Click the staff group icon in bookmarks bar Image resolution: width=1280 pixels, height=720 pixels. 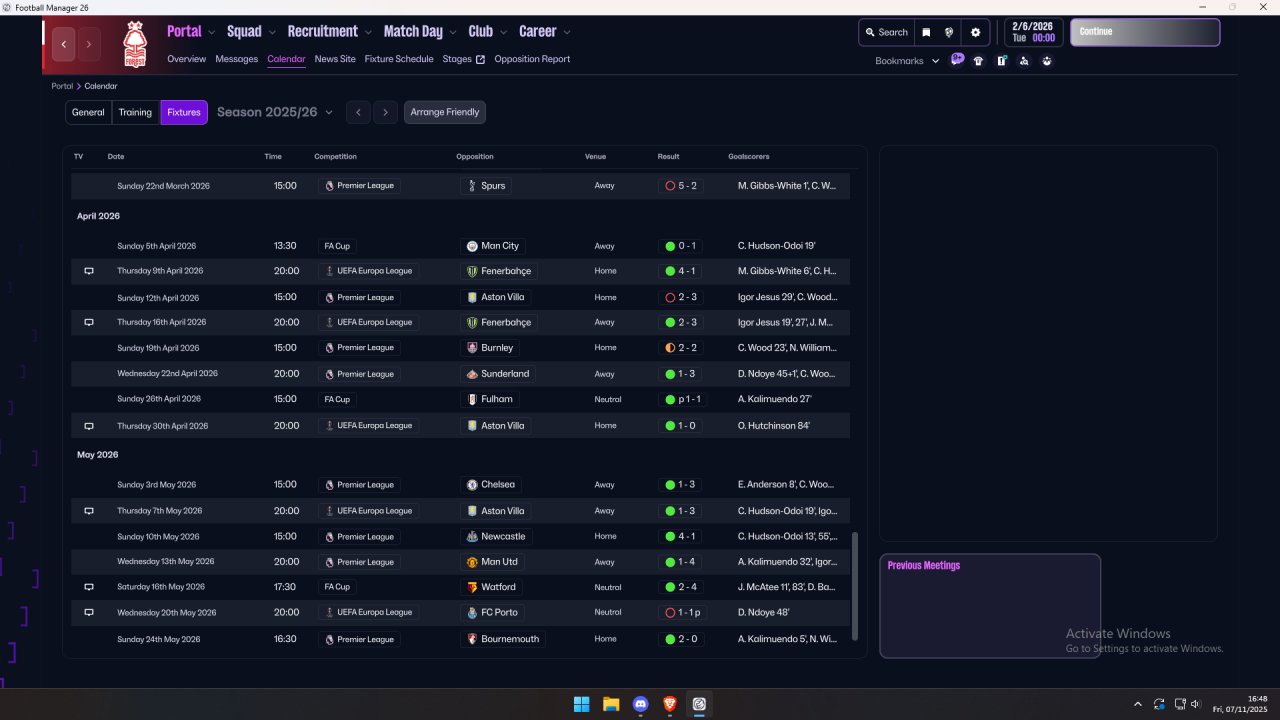tap(1047, 61)
